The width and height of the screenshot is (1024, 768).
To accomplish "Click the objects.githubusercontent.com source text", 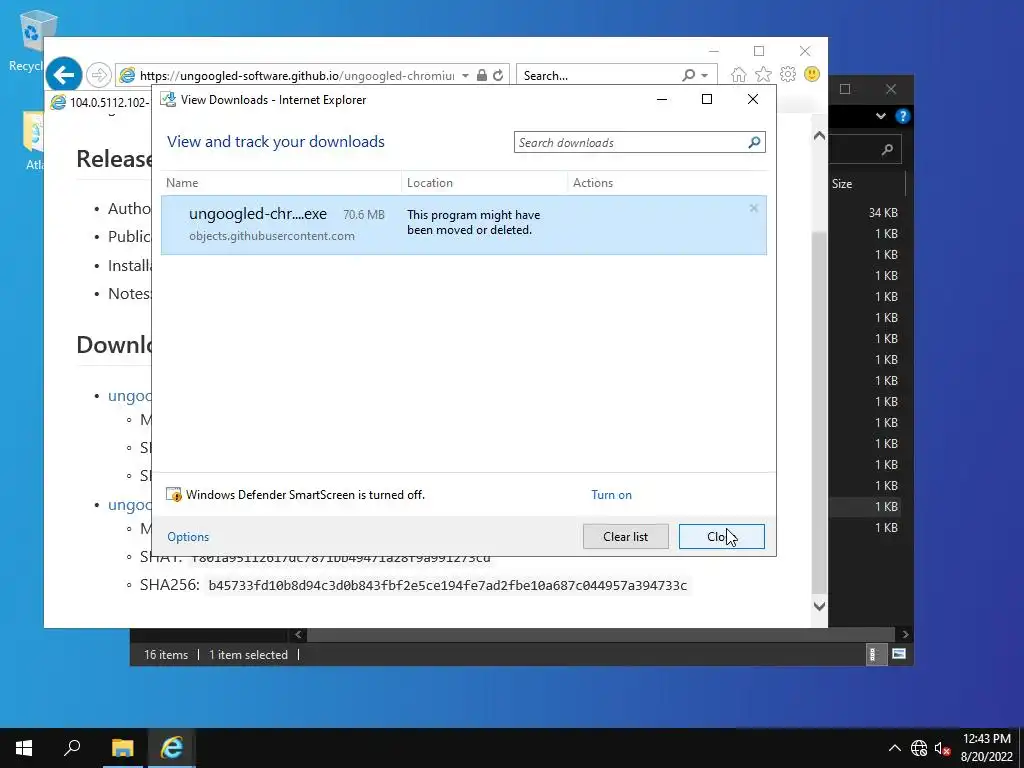I will (x=272, y=236).
